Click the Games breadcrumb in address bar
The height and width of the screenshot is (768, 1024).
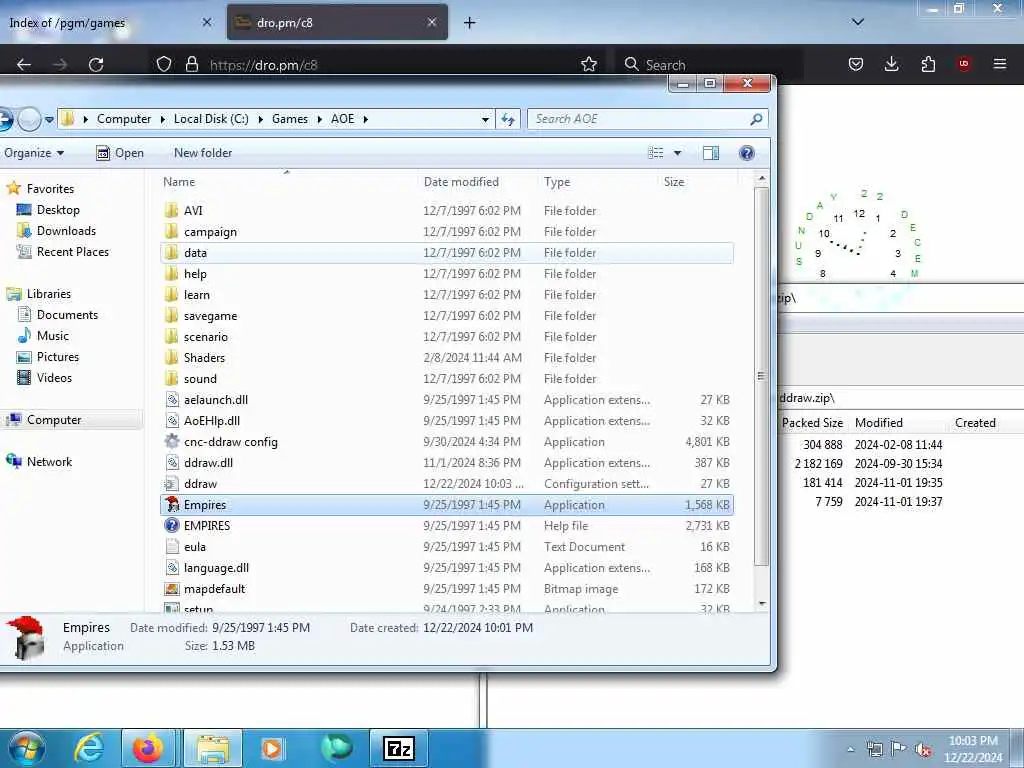coord(290,119)
